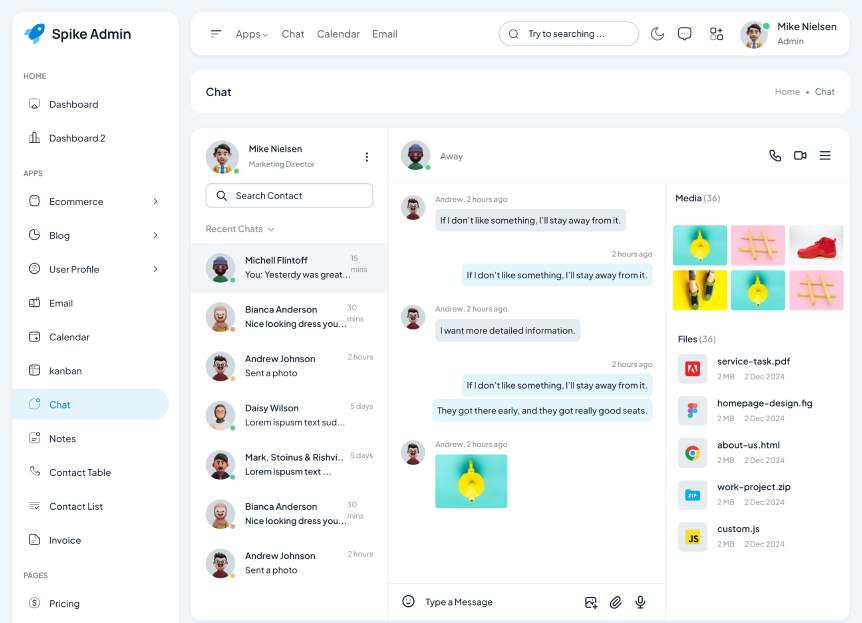862x623 pixels.
Task: Click the three-dot menu beside Mike Nielsen
Action: click(x=367, y=157)
